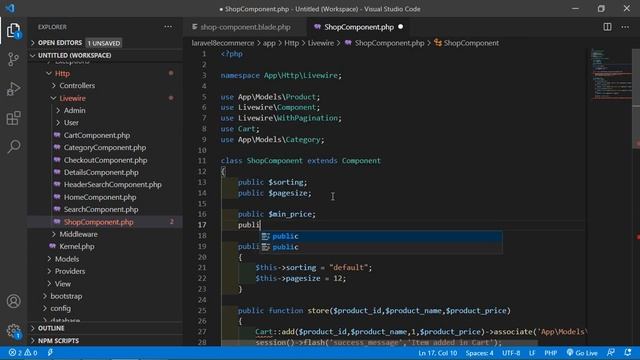Screen dimensions: 640x360
Task: Expand the Open Editors section
Action: [60, 43]
